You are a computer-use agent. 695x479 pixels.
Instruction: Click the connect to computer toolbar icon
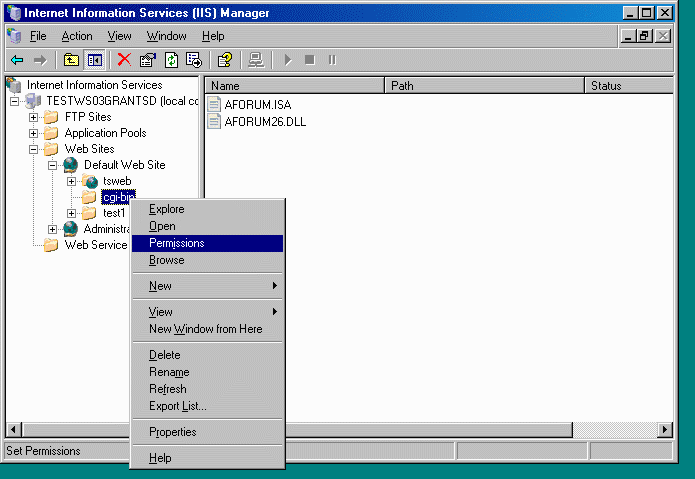click(256, 60)
